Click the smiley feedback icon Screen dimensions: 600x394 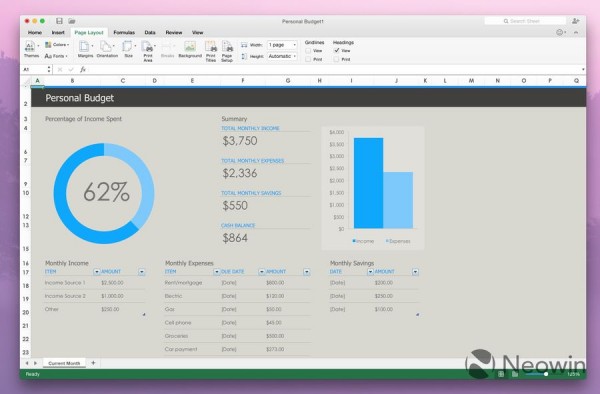(x=560, y=33)
